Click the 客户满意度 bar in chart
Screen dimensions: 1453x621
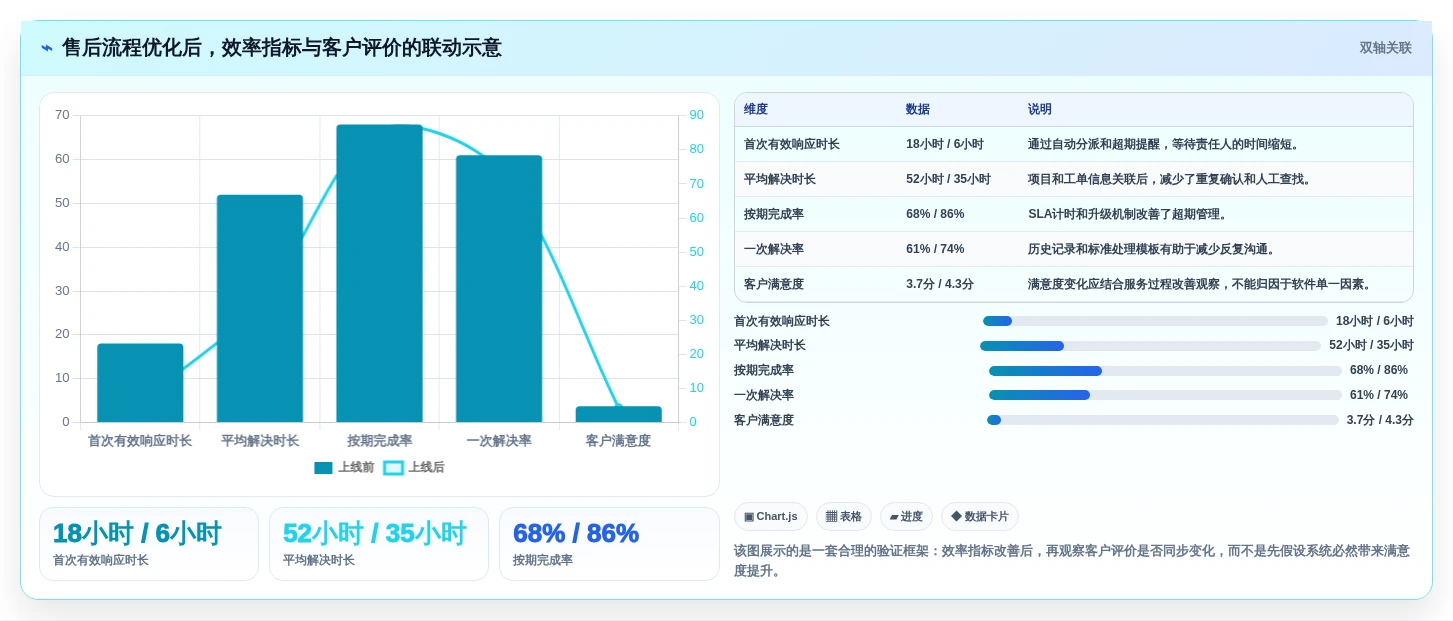(x=619, y=414)
